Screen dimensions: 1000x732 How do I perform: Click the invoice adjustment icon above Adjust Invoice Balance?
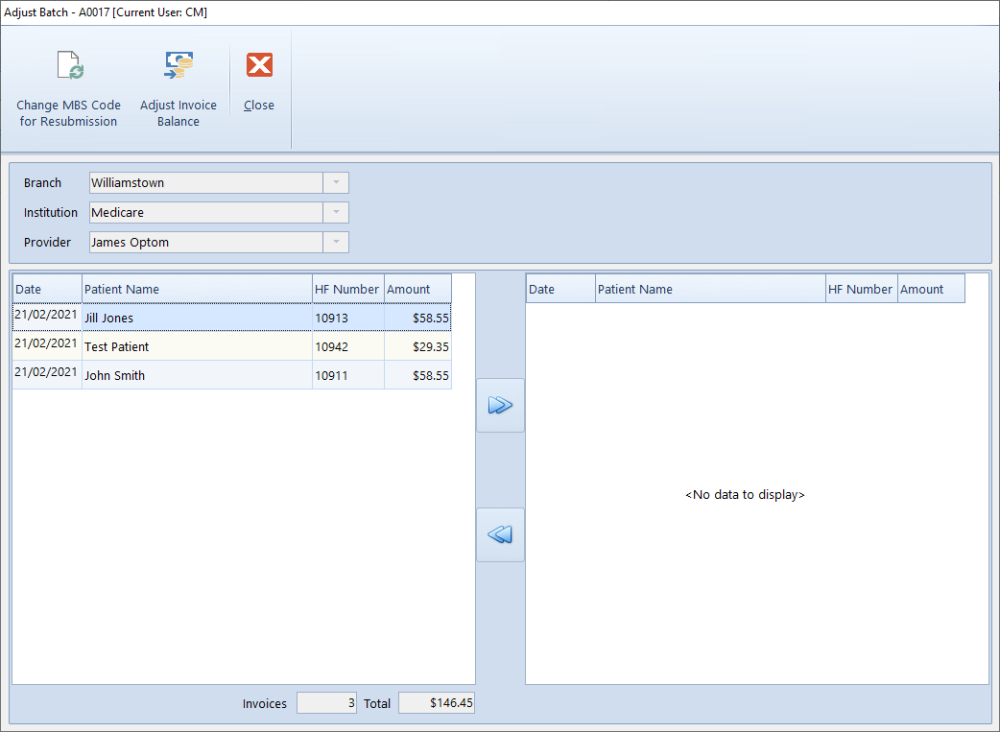(x=178, y=64)
